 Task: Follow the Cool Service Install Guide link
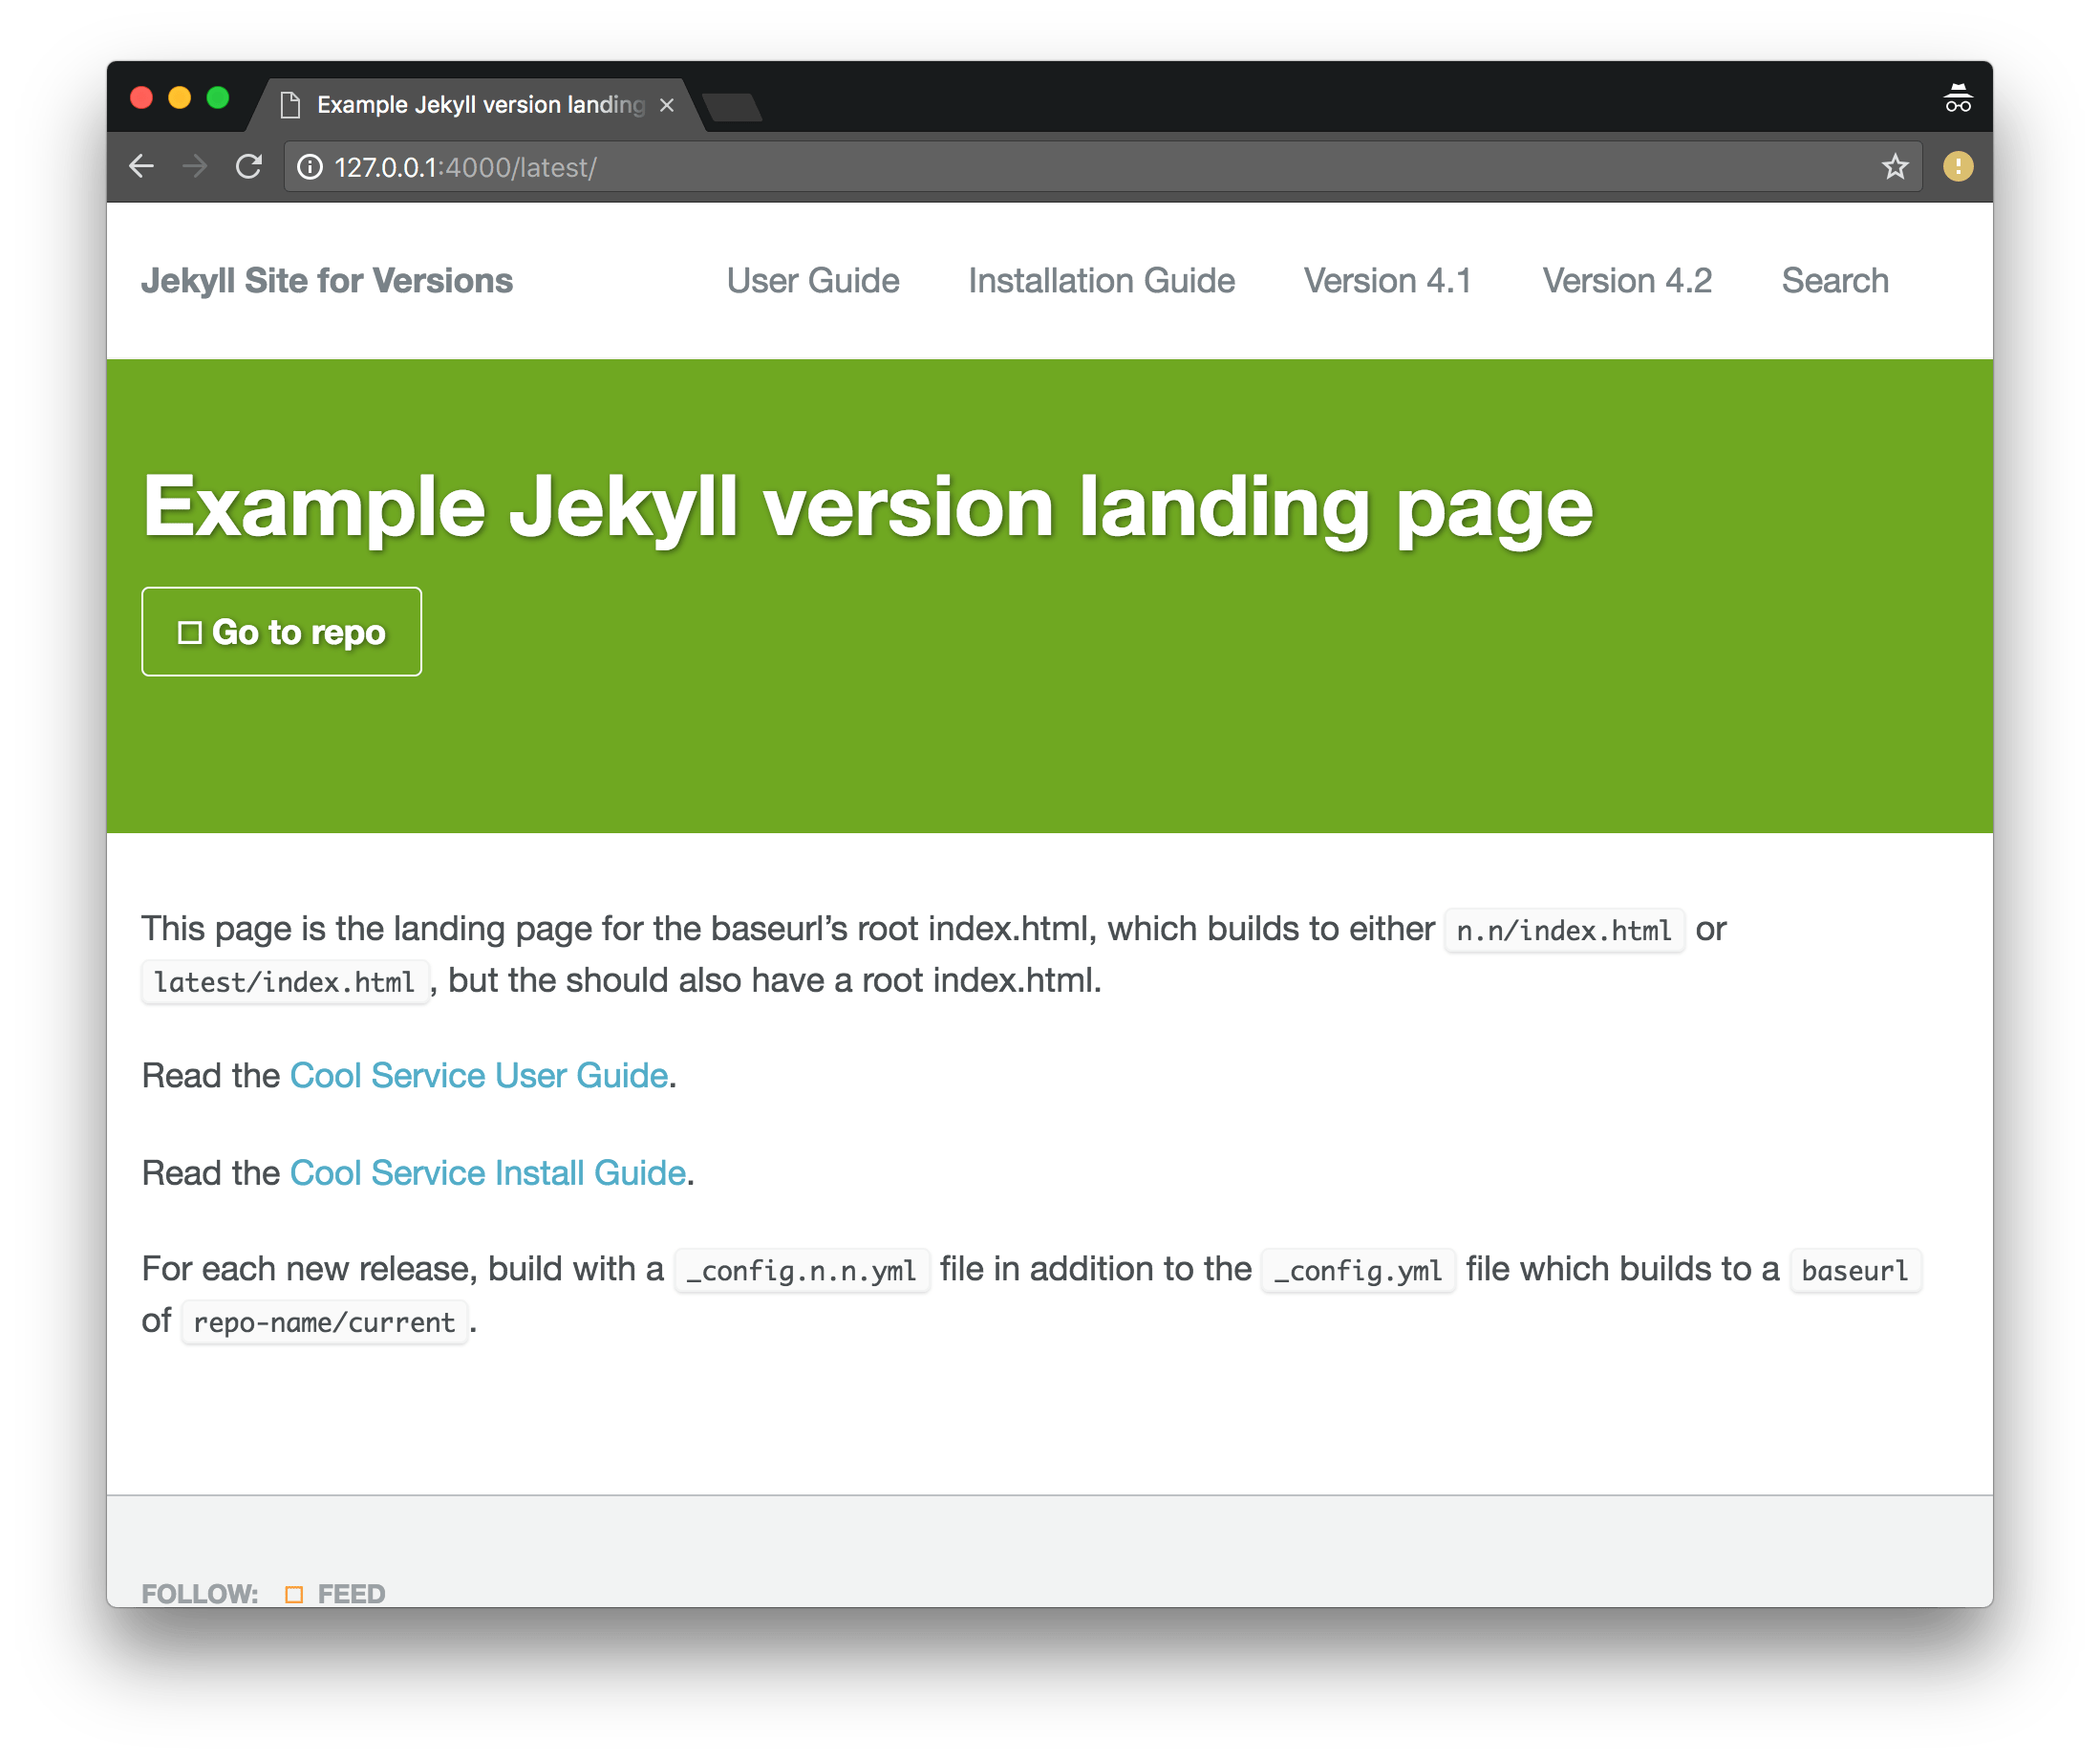(x=488, y=1173)
